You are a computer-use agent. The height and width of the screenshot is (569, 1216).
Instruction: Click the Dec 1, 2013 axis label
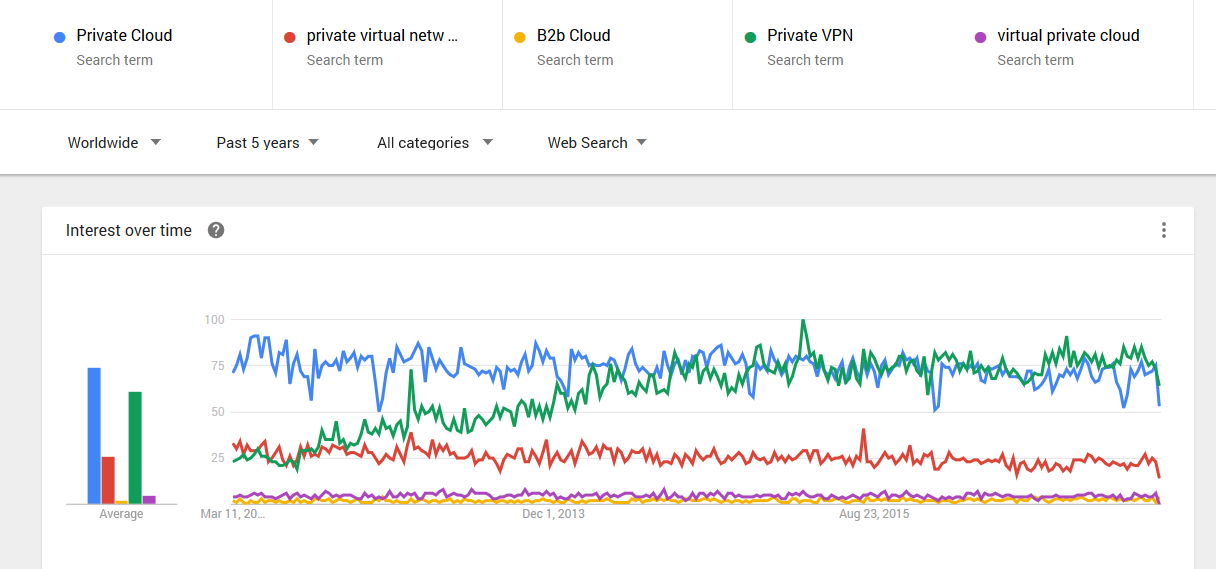pyautogui.click(x=553, y=514)
